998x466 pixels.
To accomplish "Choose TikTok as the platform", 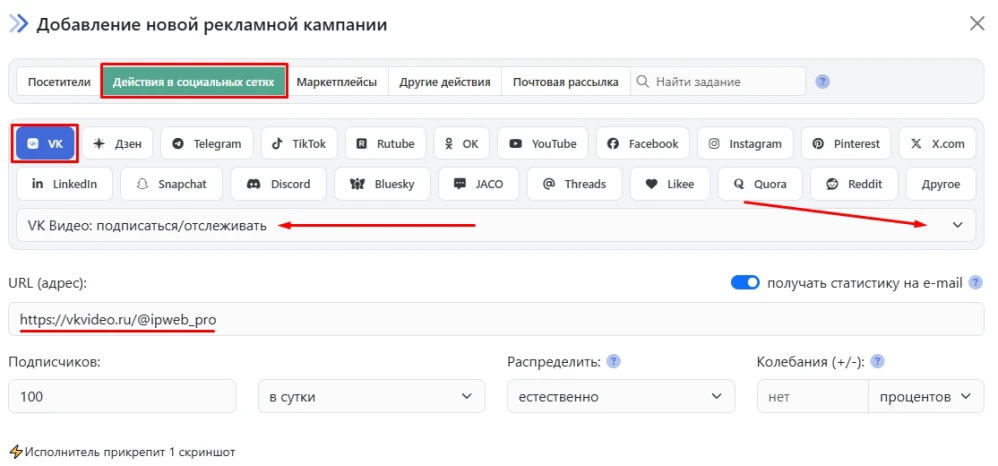I will 297,144.
